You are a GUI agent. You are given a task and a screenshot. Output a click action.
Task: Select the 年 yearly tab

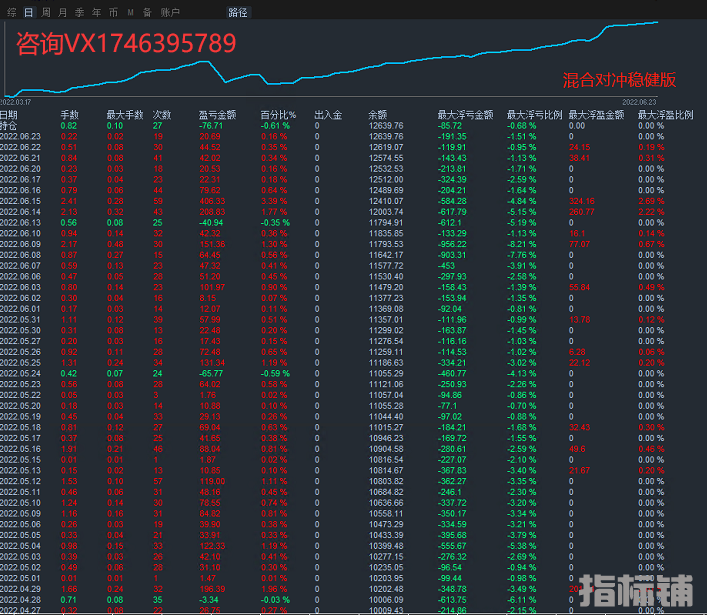[96, 12]
